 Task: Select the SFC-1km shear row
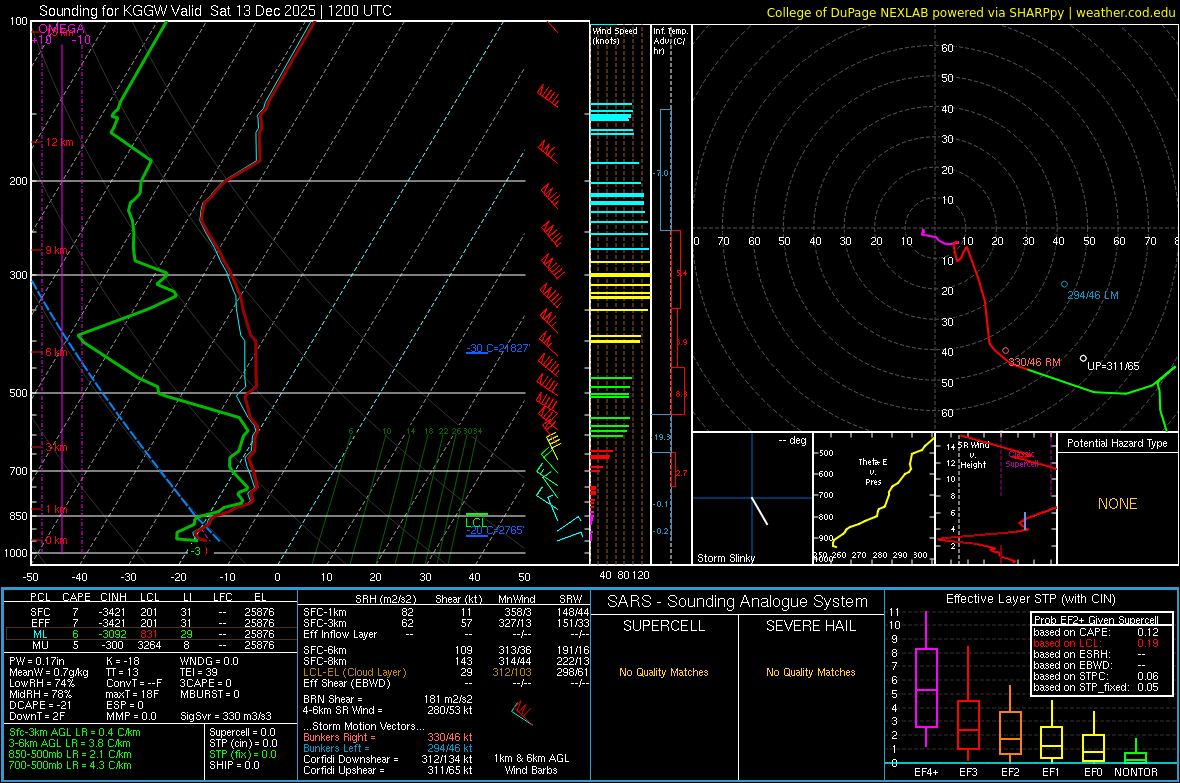pyautogui.click(x=446, y=612)
